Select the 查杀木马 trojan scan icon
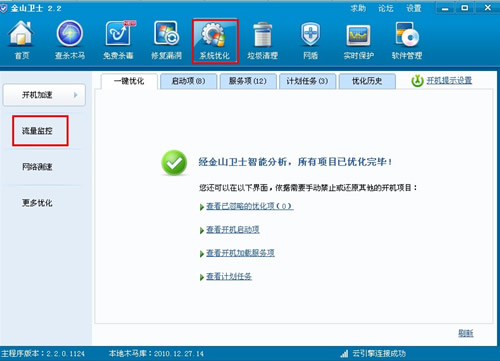The width and height of the screenshot is (500, 361). click(x=70, y=33)
